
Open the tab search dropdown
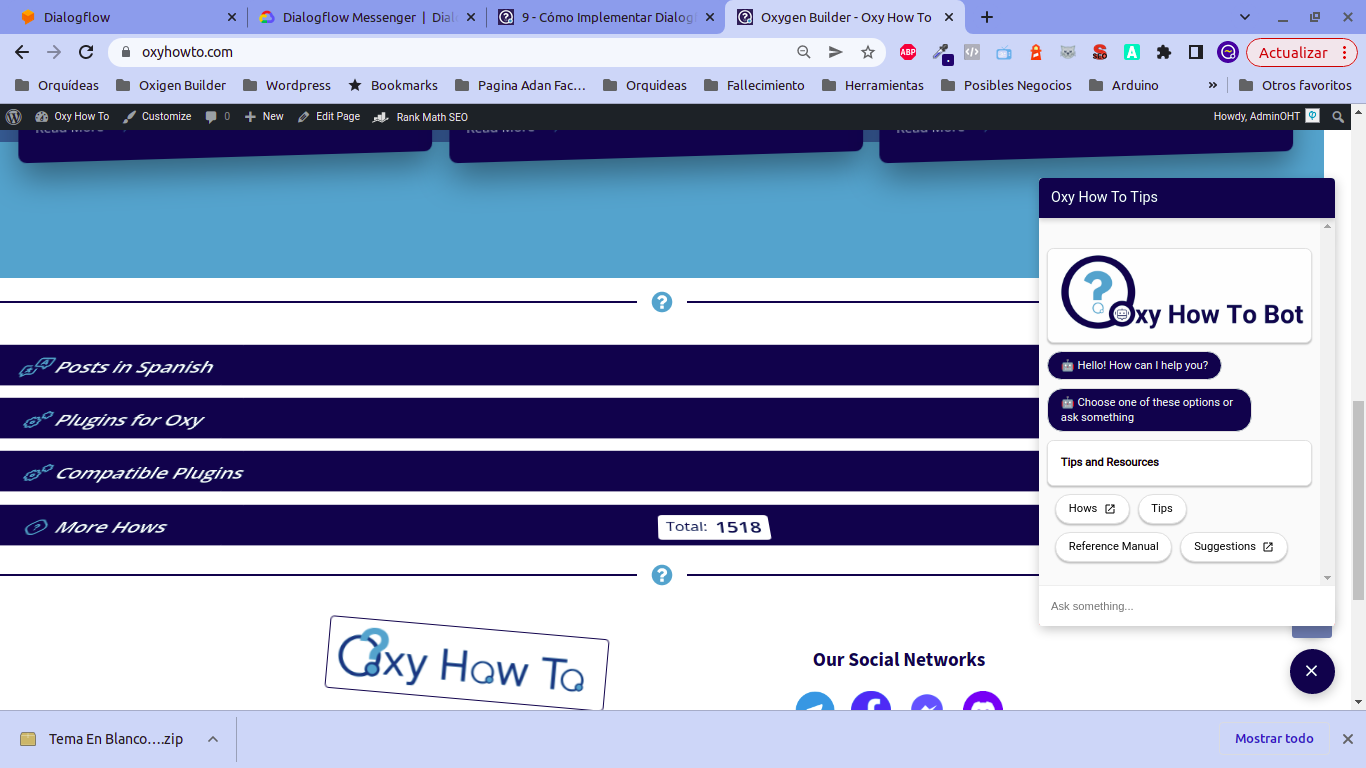pyautogui.click(x=1245, y=17)
